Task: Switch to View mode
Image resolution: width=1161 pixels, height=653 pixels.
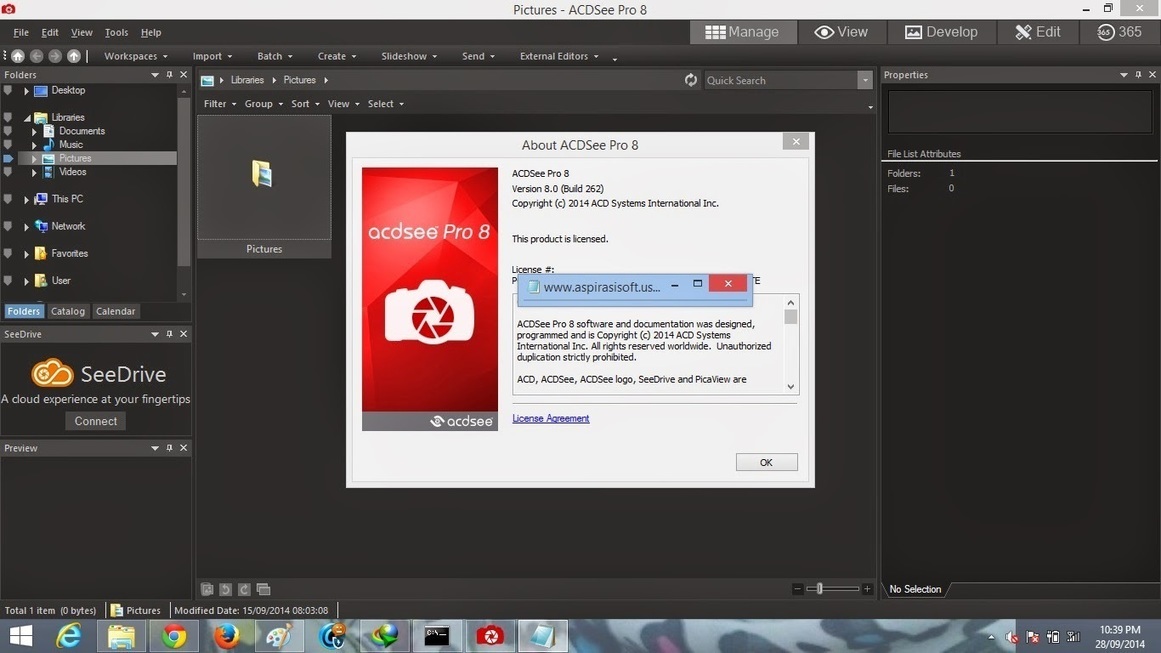Action: click(x=841, y=32)
